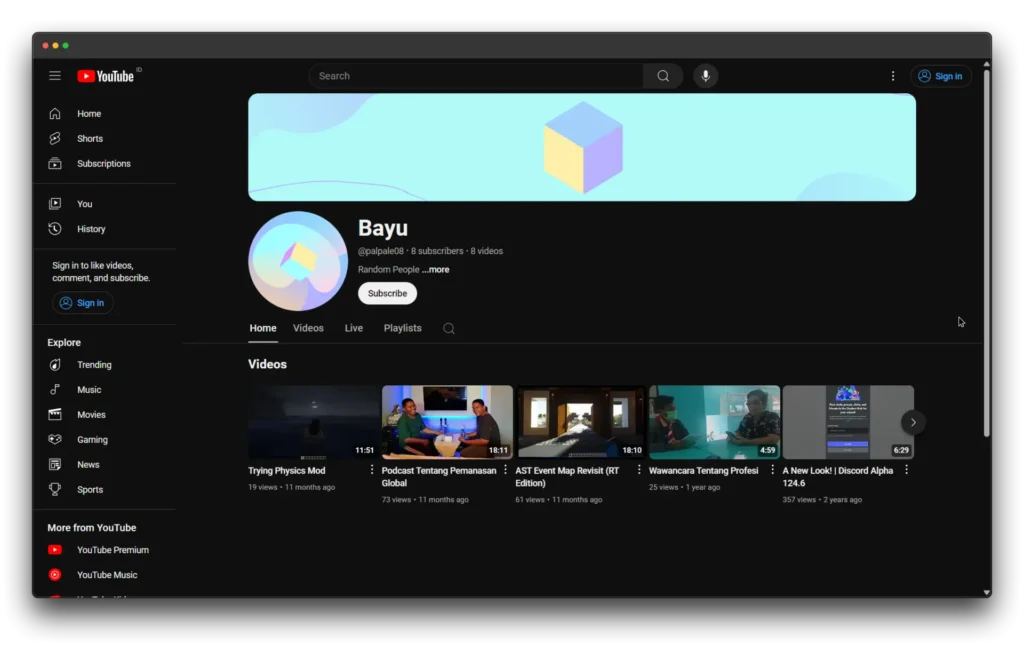
Task: Click Sign in button in the sidebar
Action: tap(82, 303)
